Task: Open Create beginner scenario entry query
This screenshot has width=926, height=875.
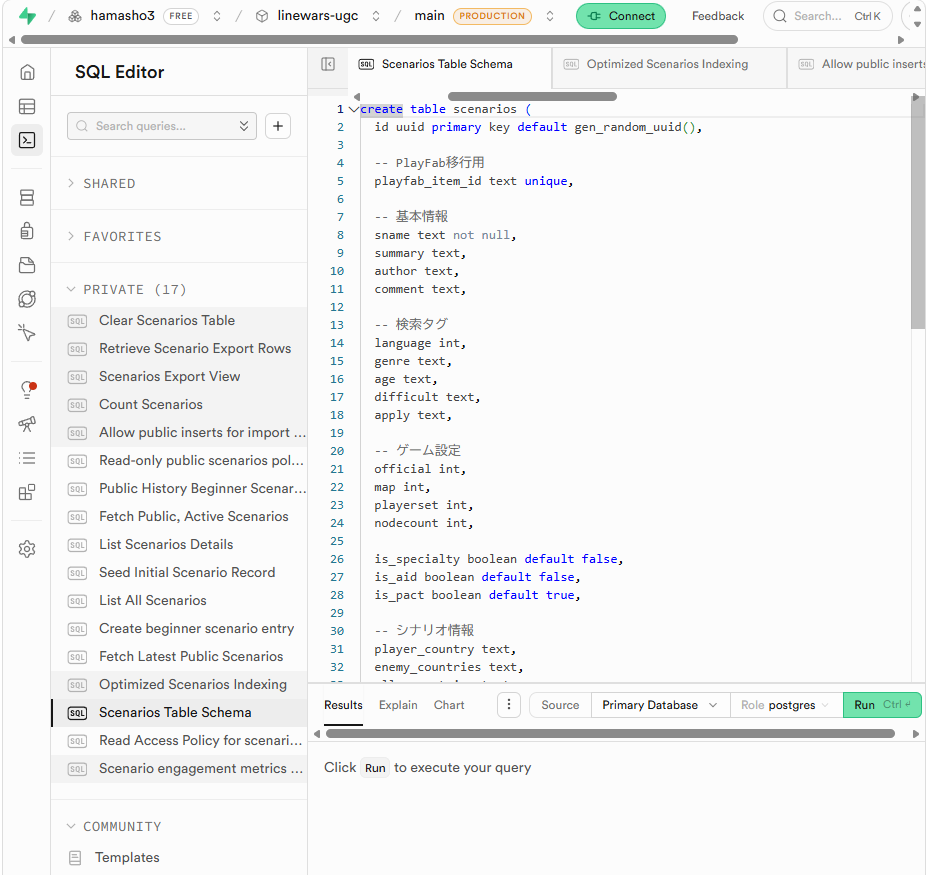Action: click(179, 629)
